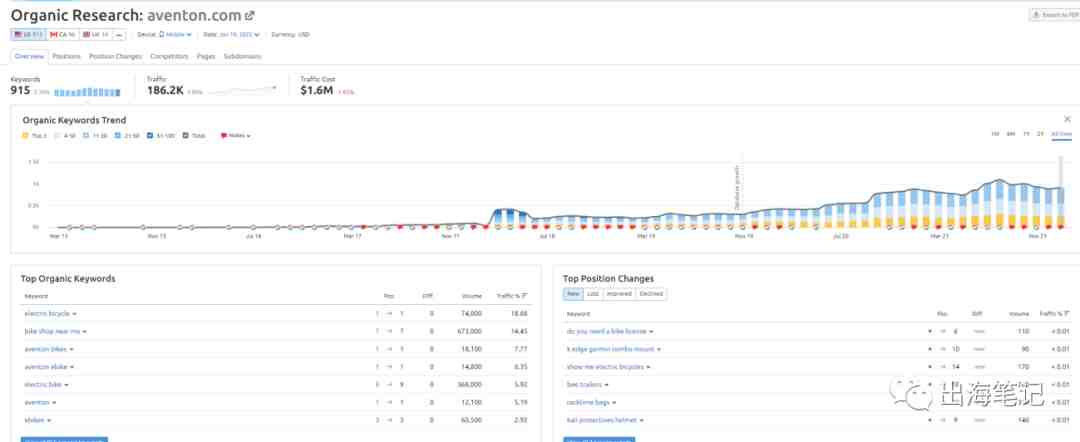Screen dimensions: 1080x442
Task: Open the more databases ellipsis button
Action: (118, 34)
